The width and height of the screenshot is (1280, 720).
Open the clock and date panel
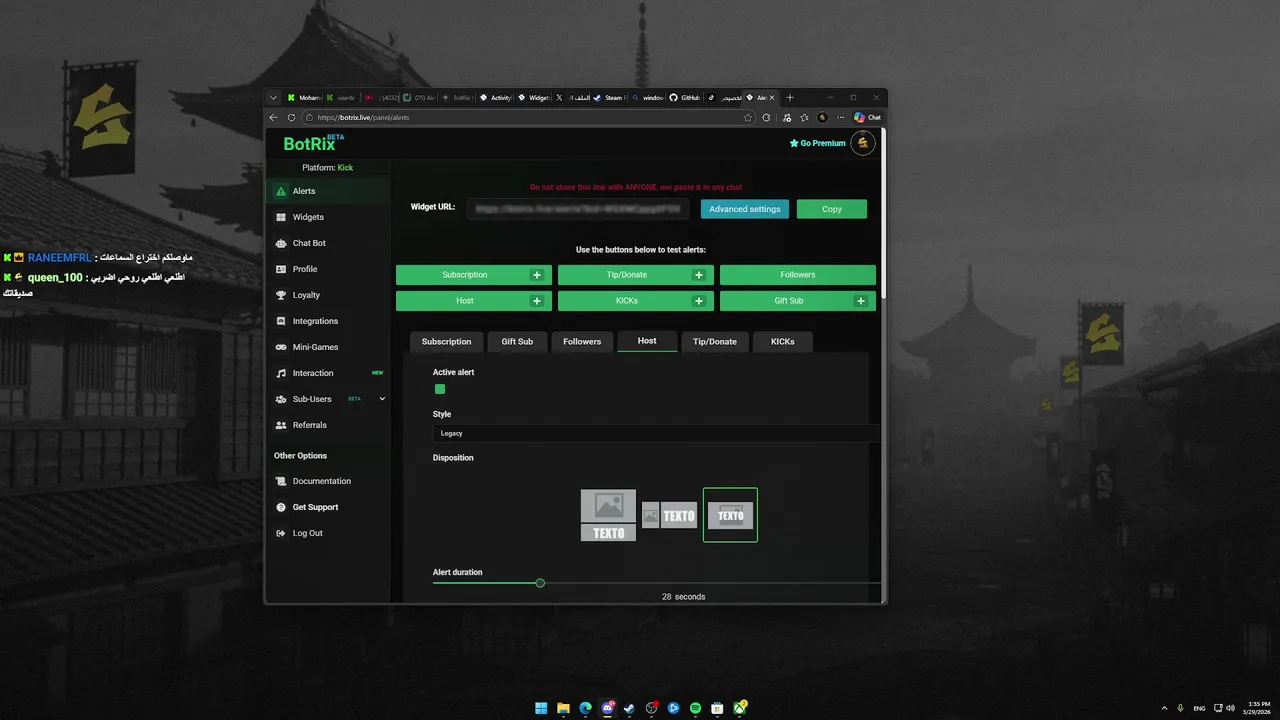tap(1258, 708)
